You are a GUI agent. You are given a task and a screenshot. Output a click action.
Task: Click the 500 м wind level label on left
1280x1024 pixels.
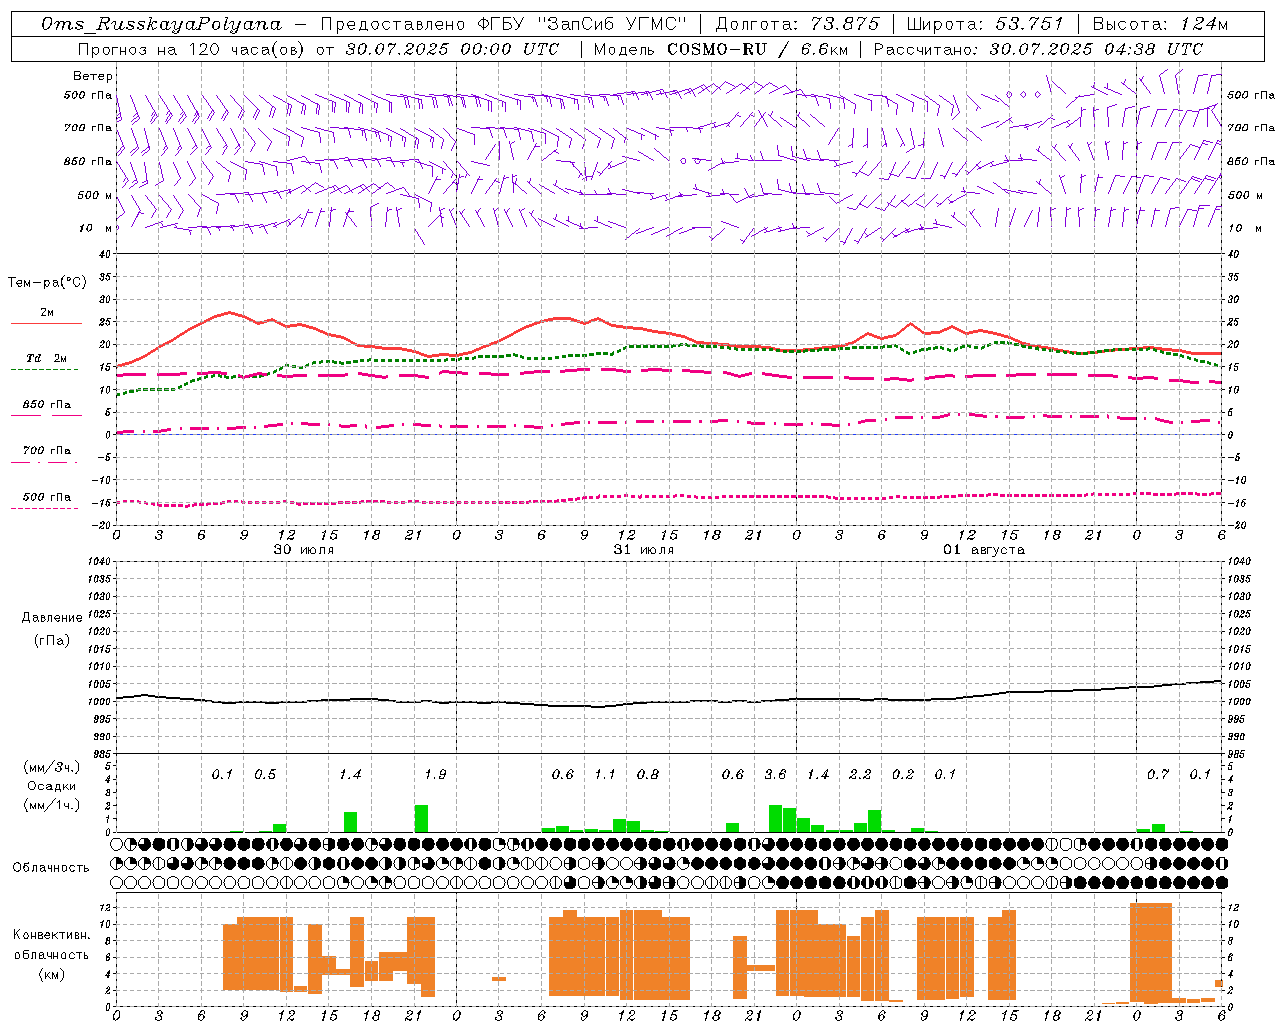[x=95, y=195]
